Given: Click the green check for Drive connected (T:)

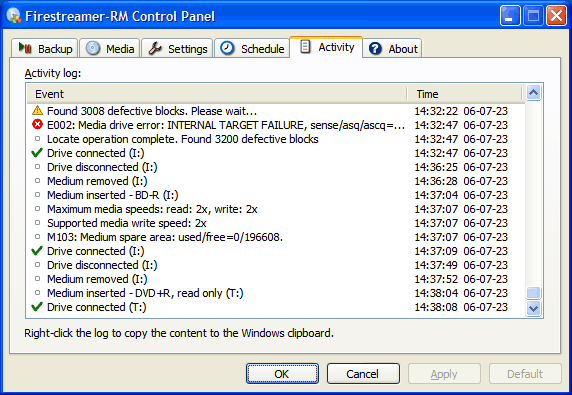Looking at the screenshot, I should pos(37,307).
